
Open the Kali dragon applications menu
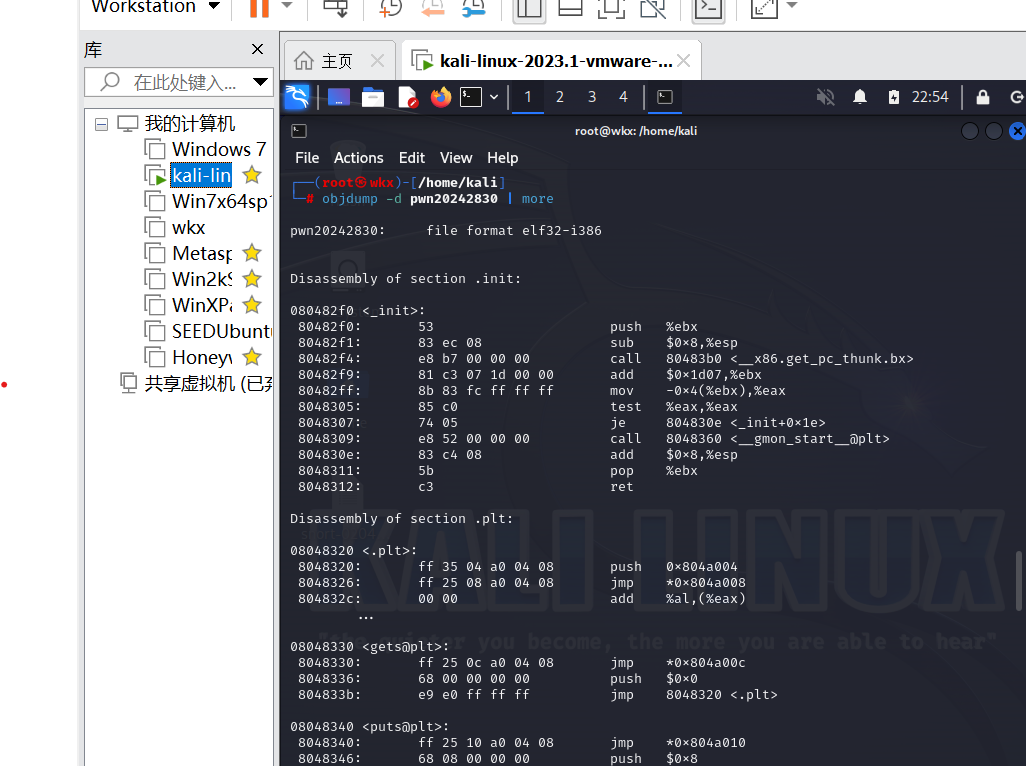point(297,97)
